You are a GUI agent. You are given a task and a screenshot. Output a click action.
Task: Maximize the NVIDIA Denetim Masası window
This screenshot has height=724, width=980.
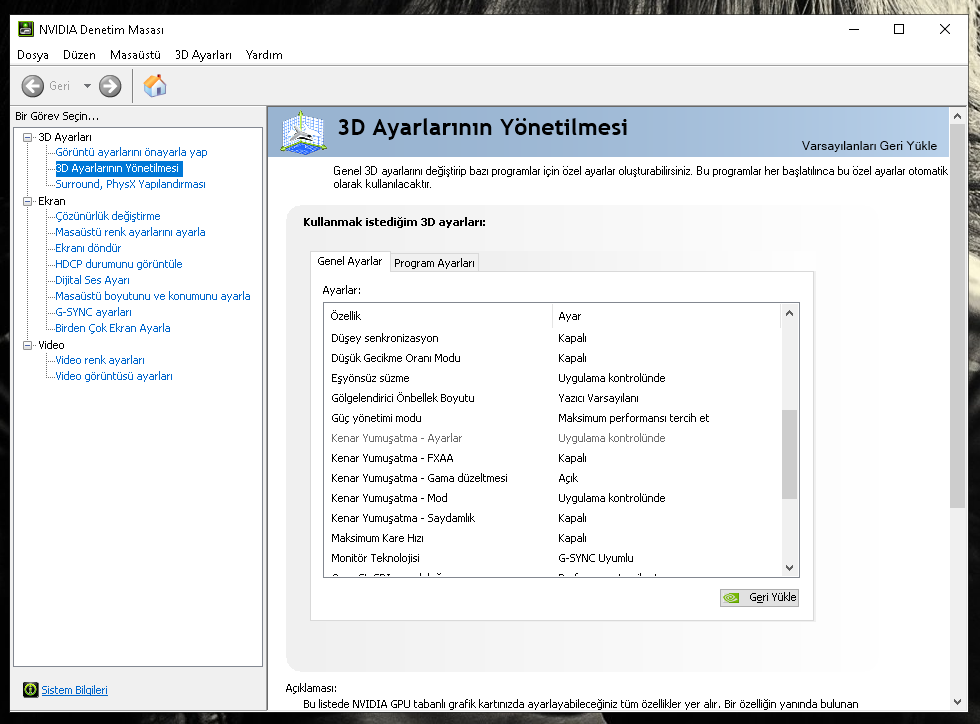[899, 29]
